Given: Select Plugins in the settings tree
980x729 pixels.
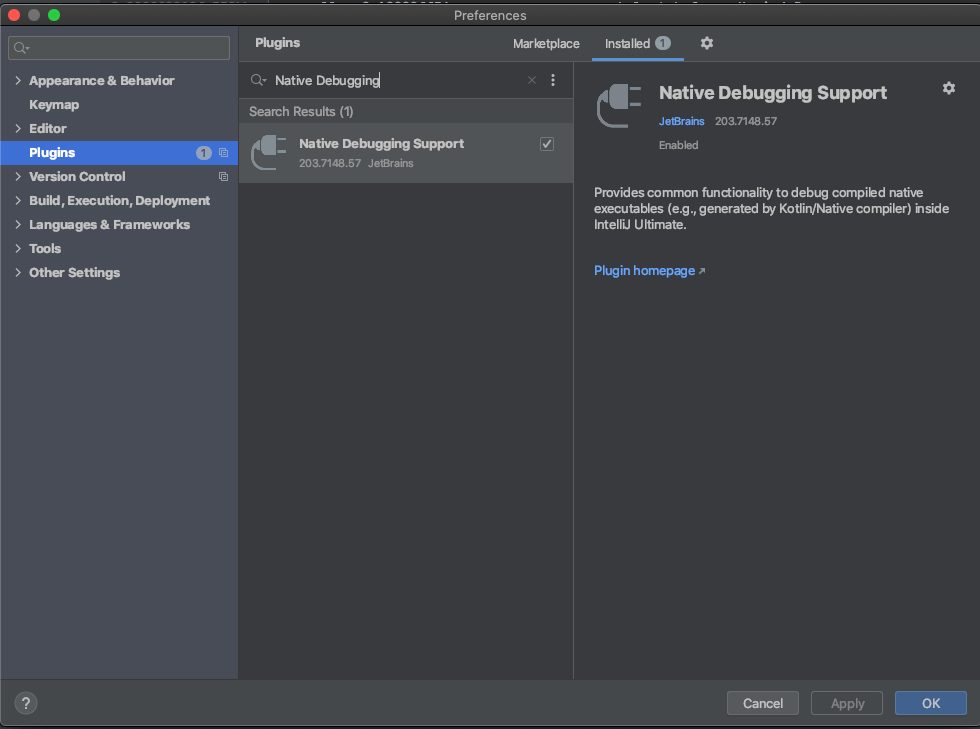Looking at the screenshot, I should (x=119, y=153).
